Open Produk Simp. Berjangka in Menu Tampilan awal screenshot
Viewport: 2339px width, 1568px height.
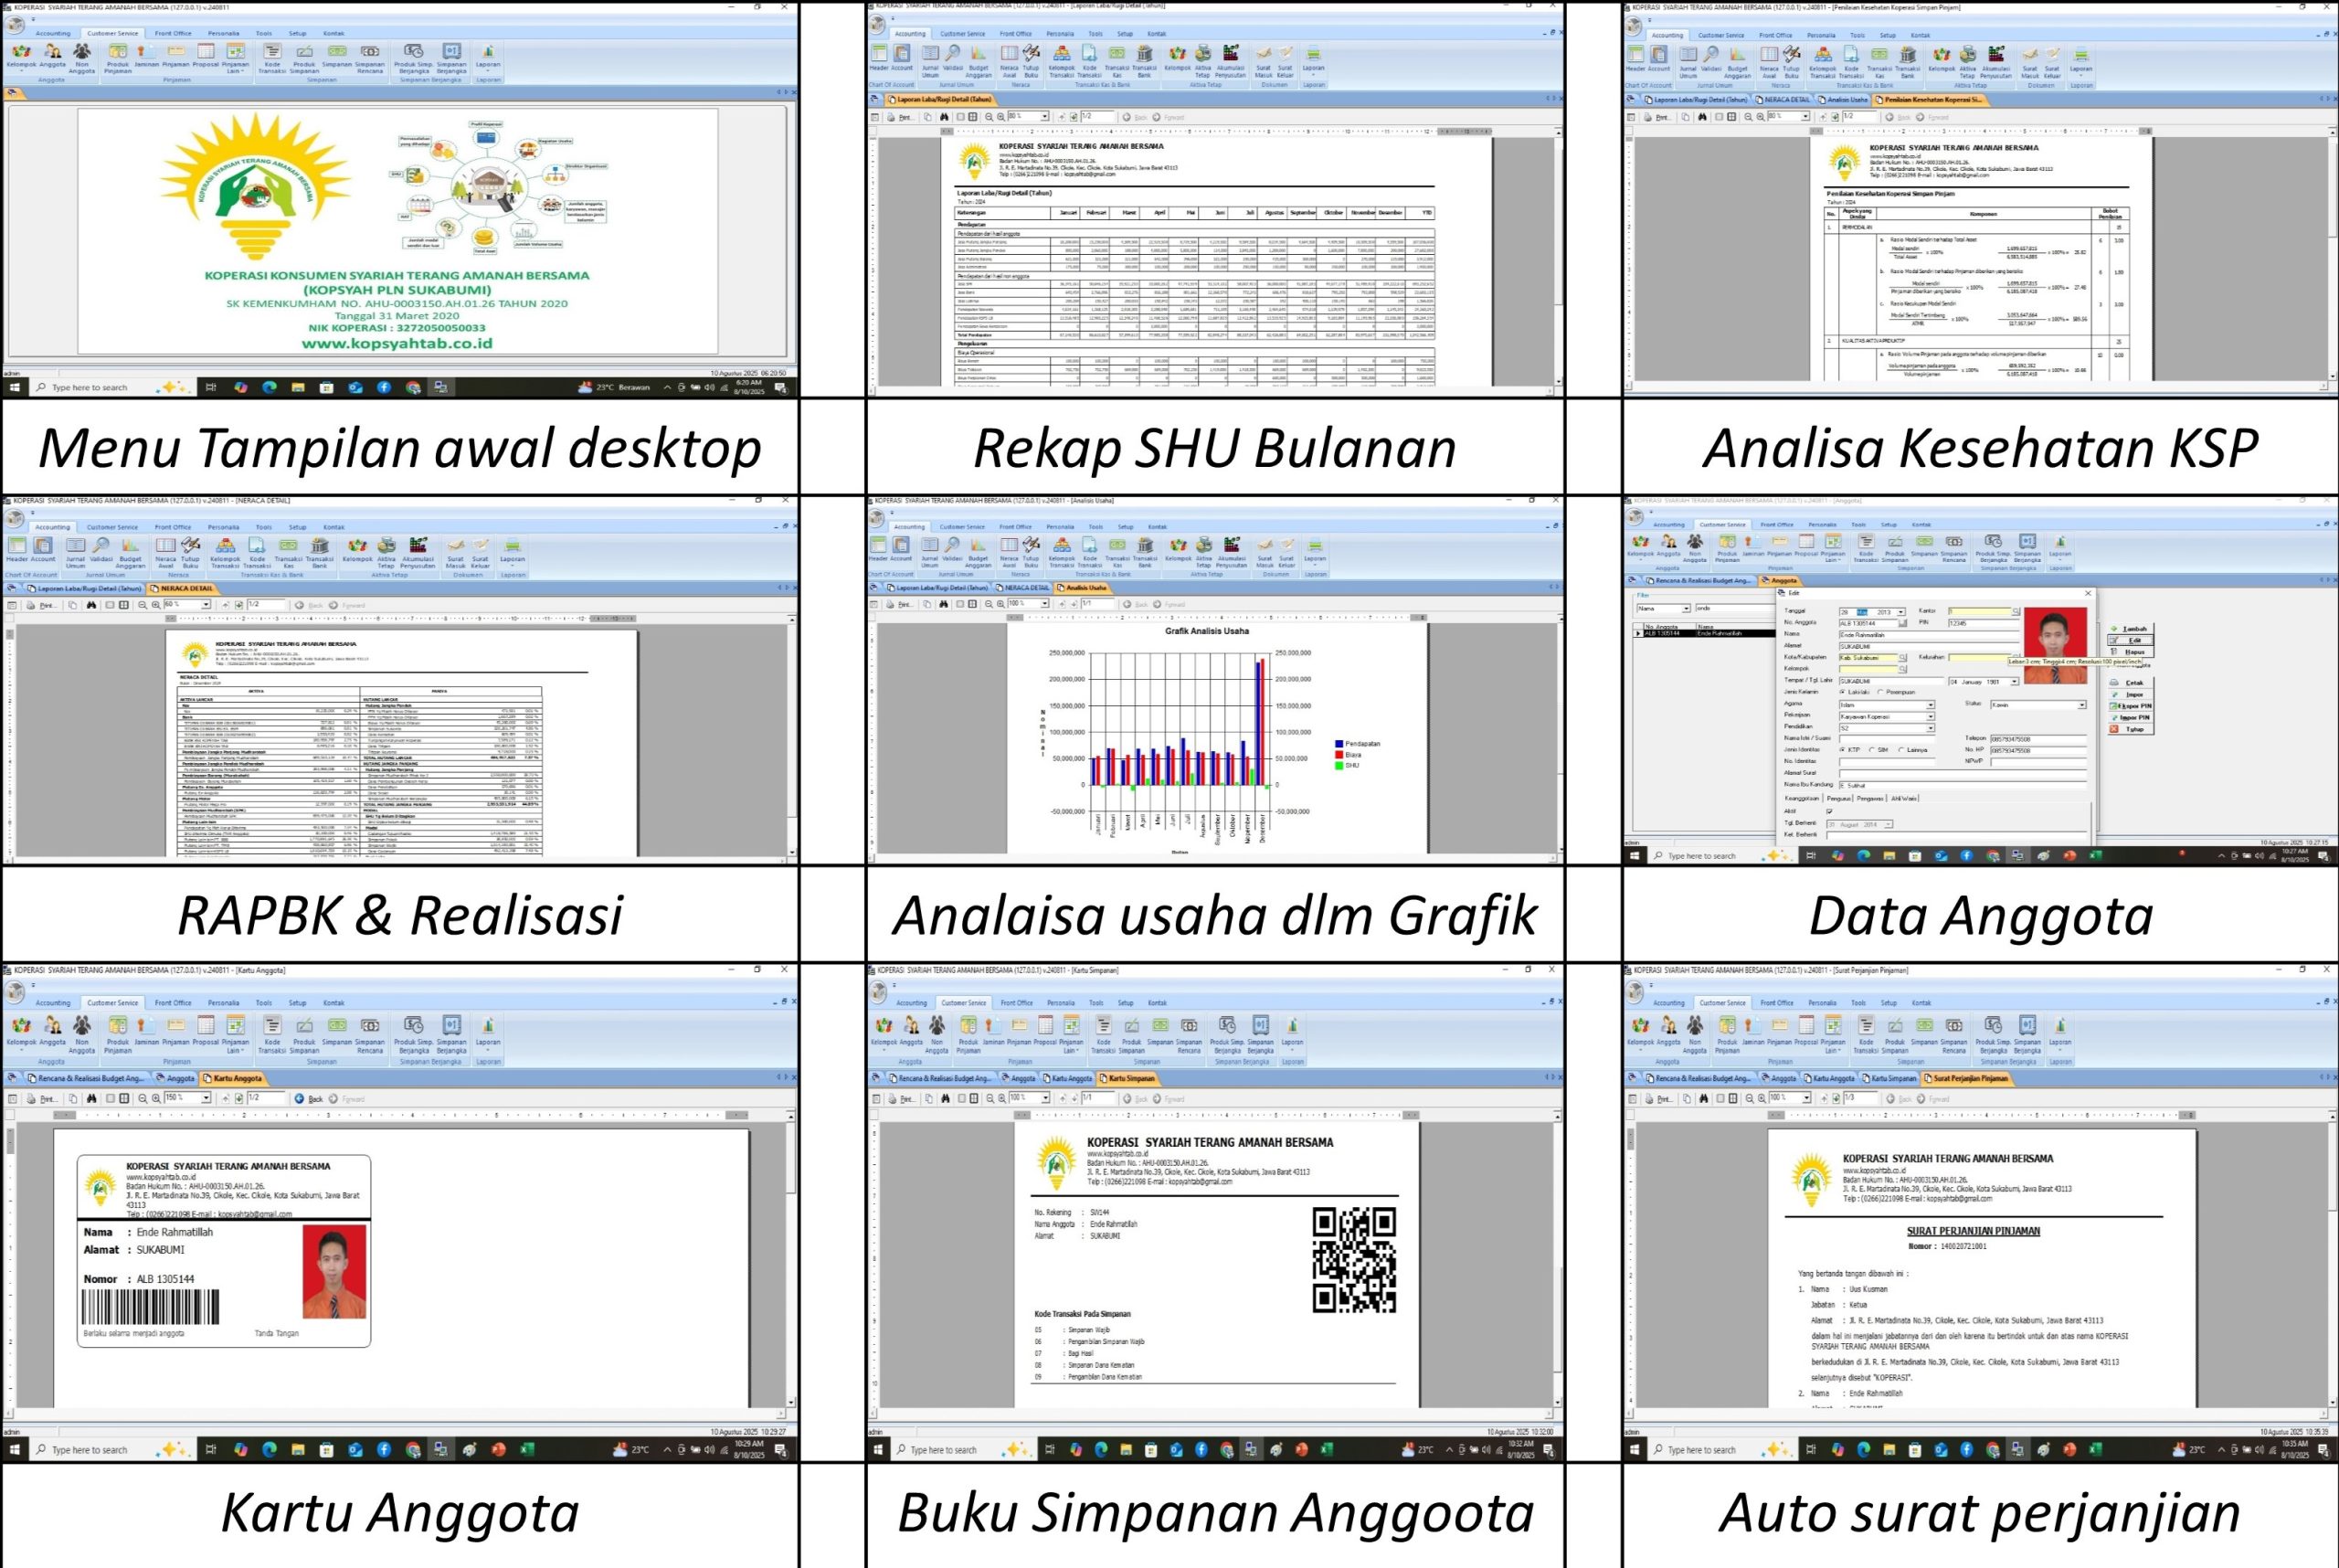tap(414, 58)
